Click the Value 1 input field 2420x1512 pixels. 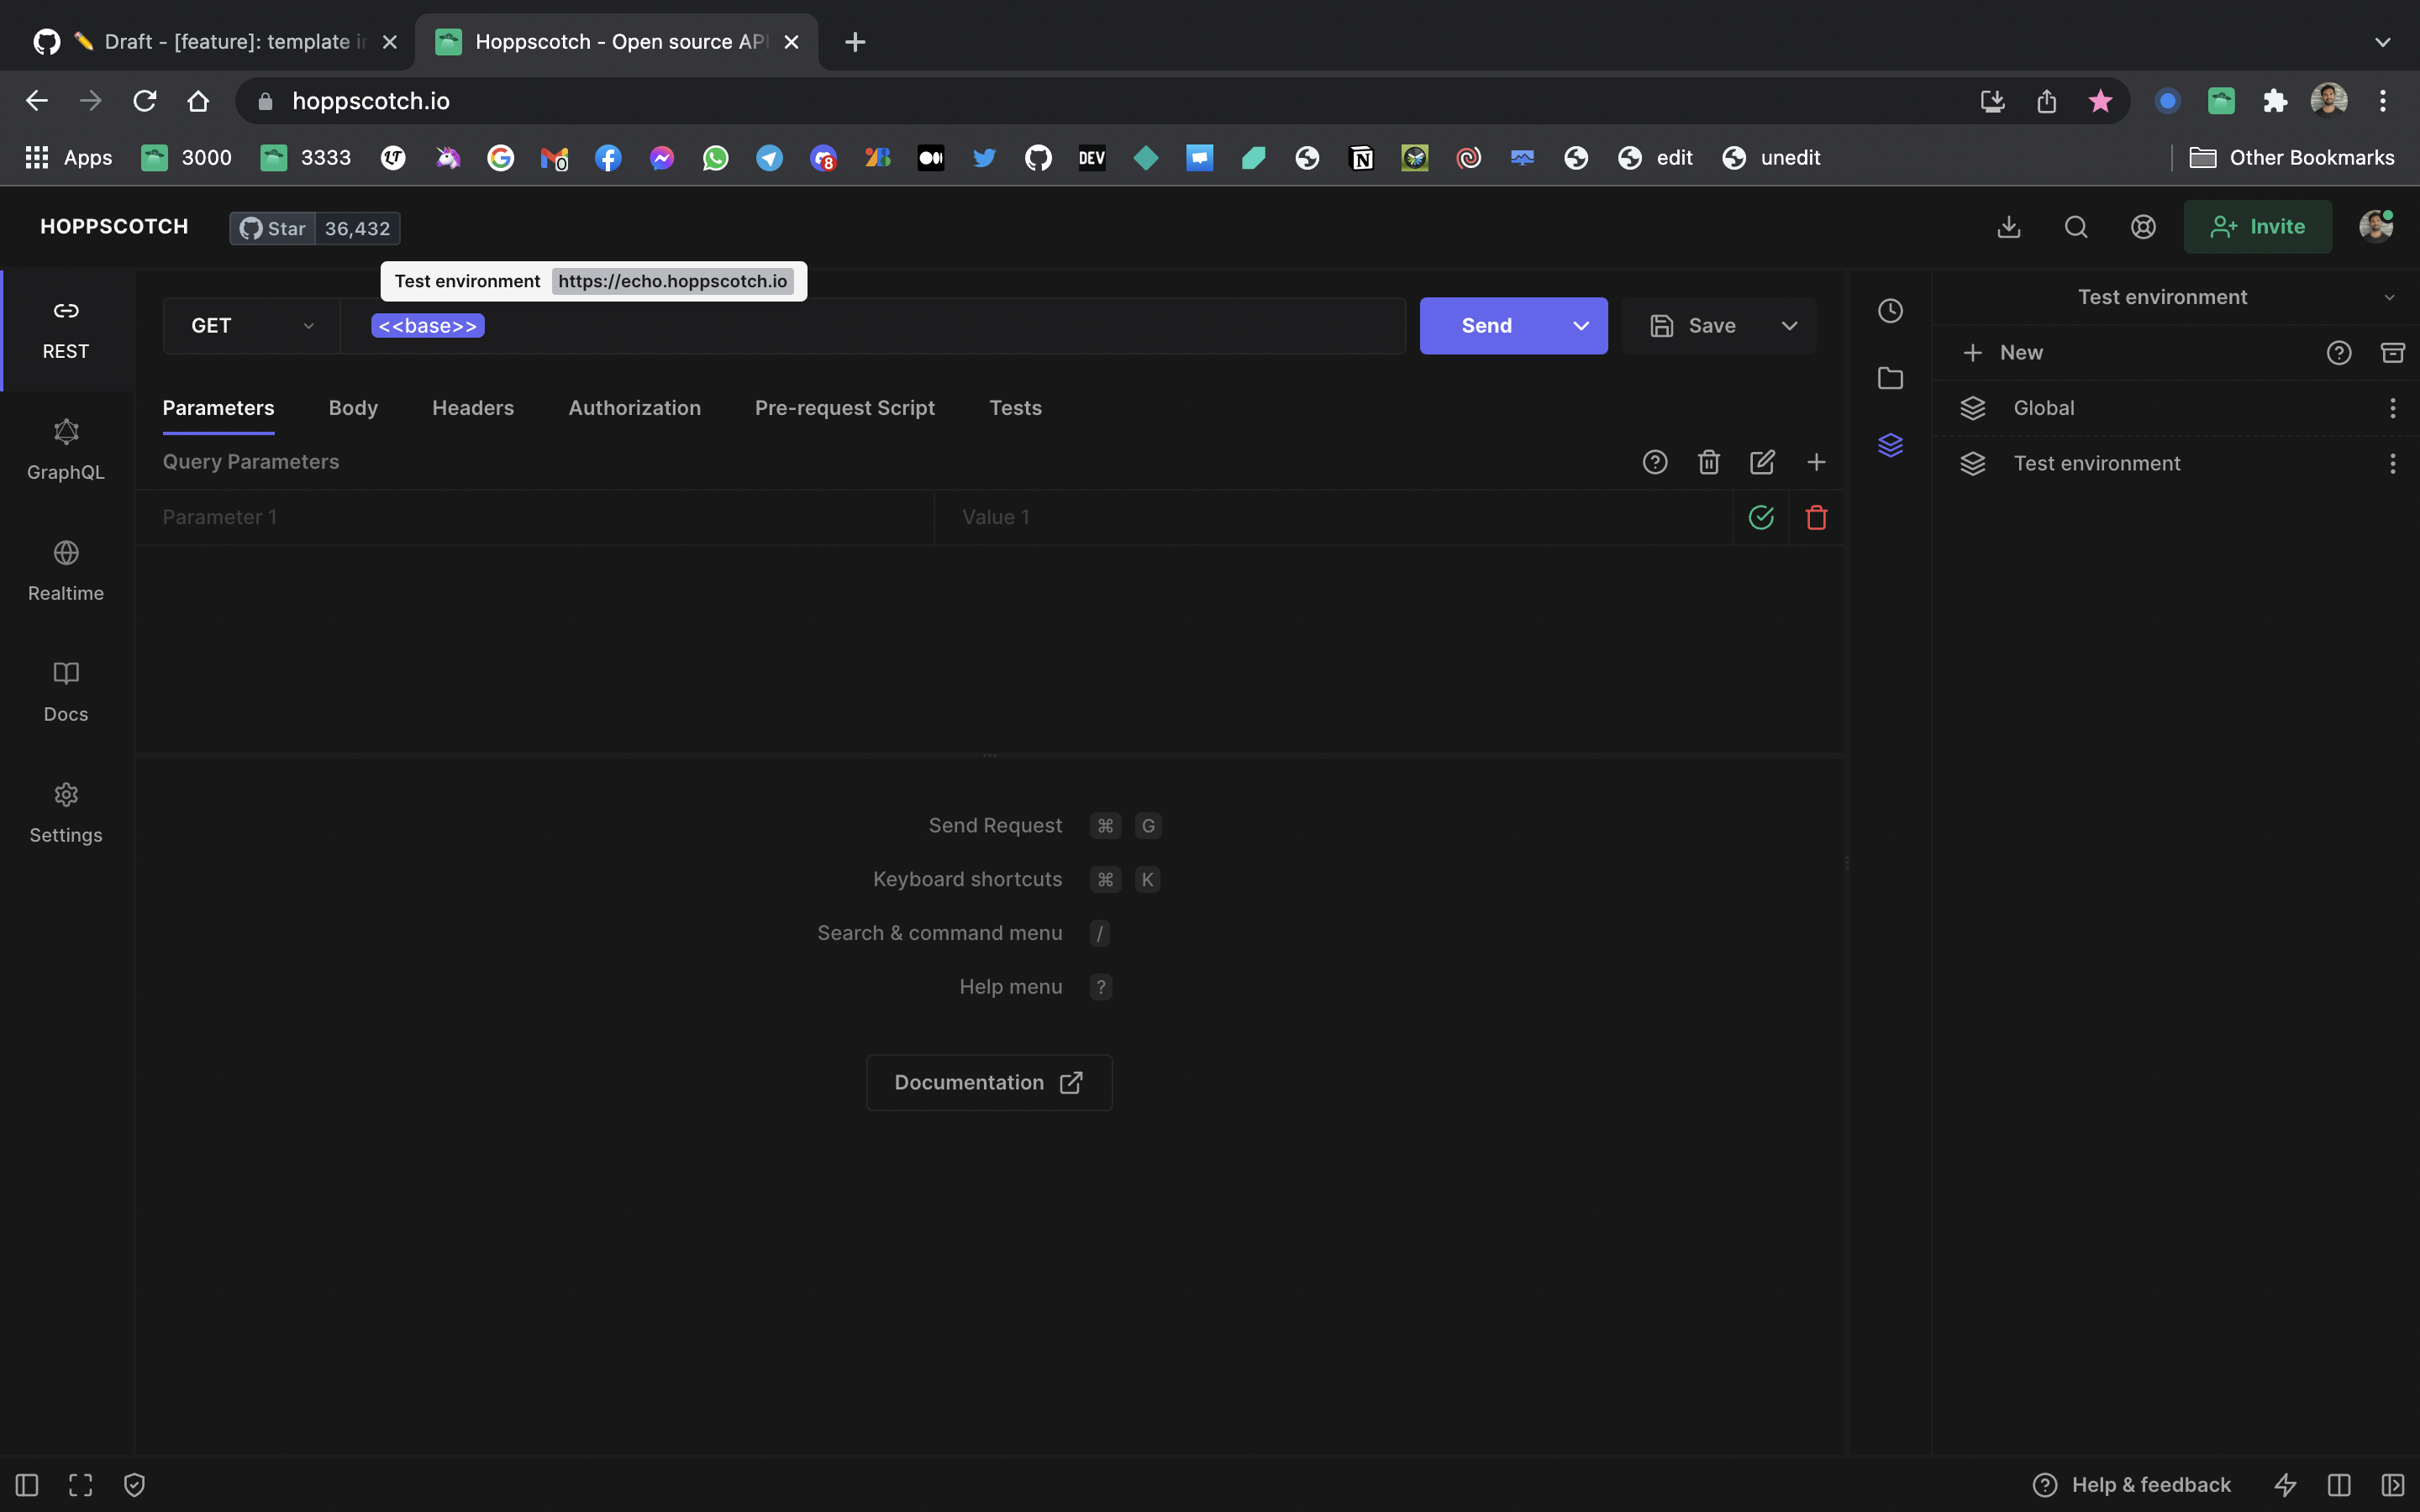(x=1330, y=517)
